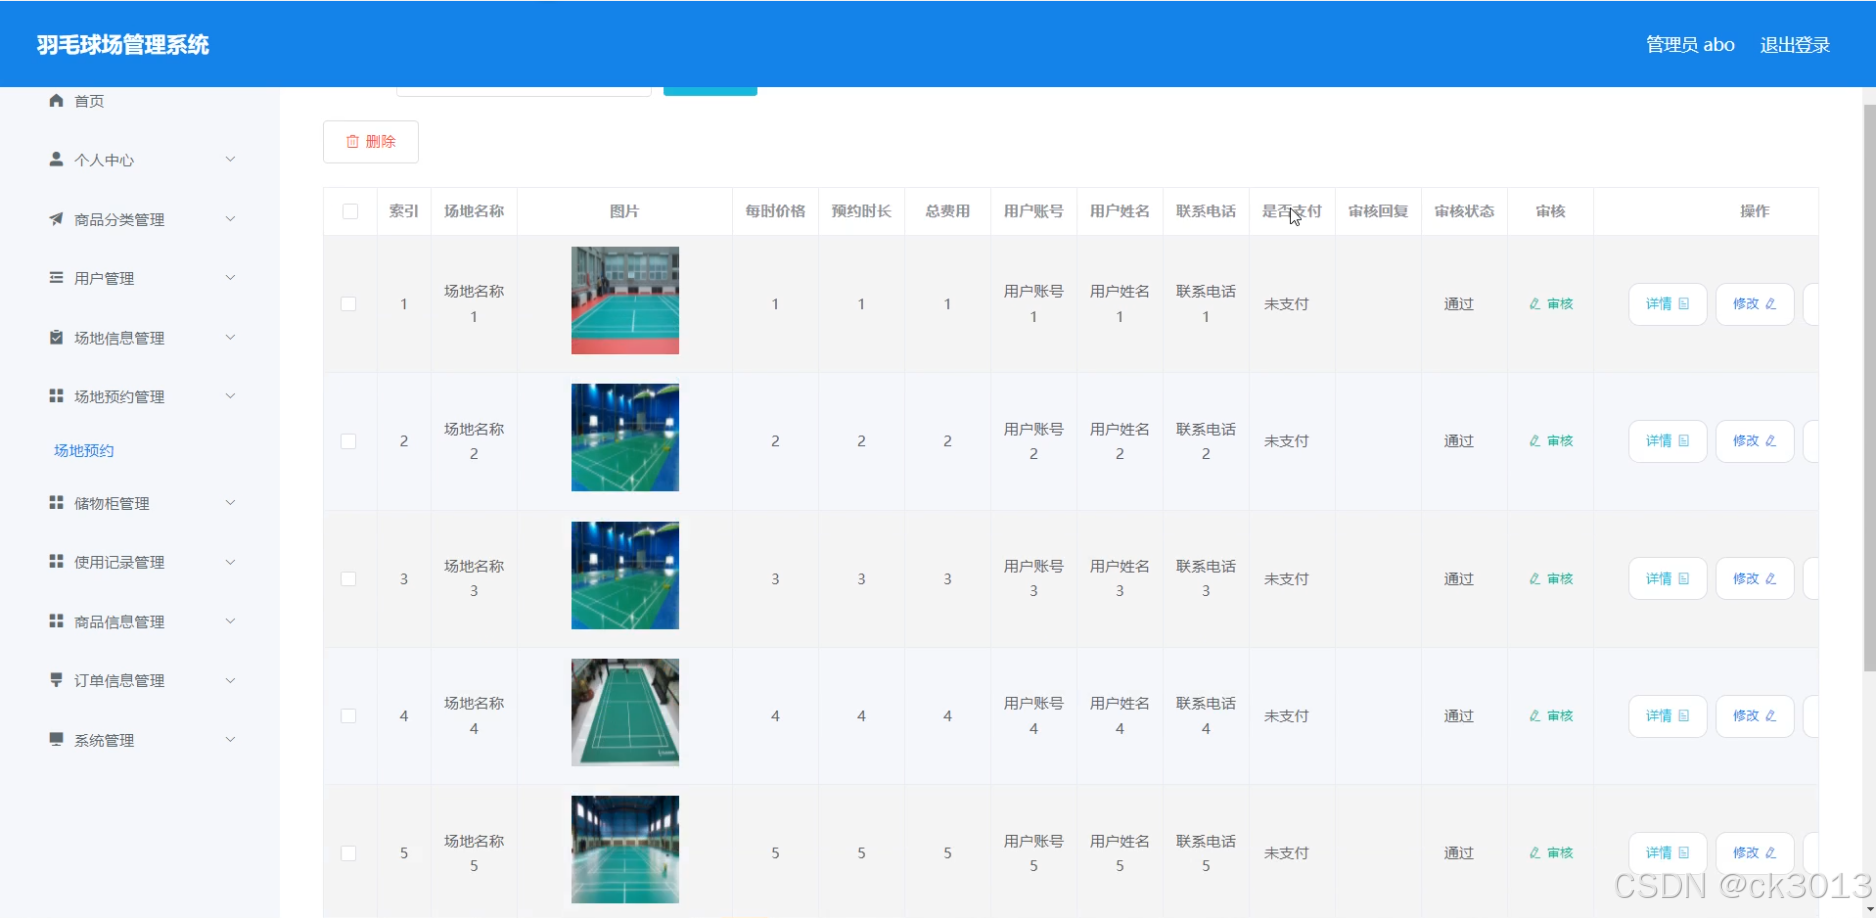Click 修改 for row 5

pos(1755,853)
